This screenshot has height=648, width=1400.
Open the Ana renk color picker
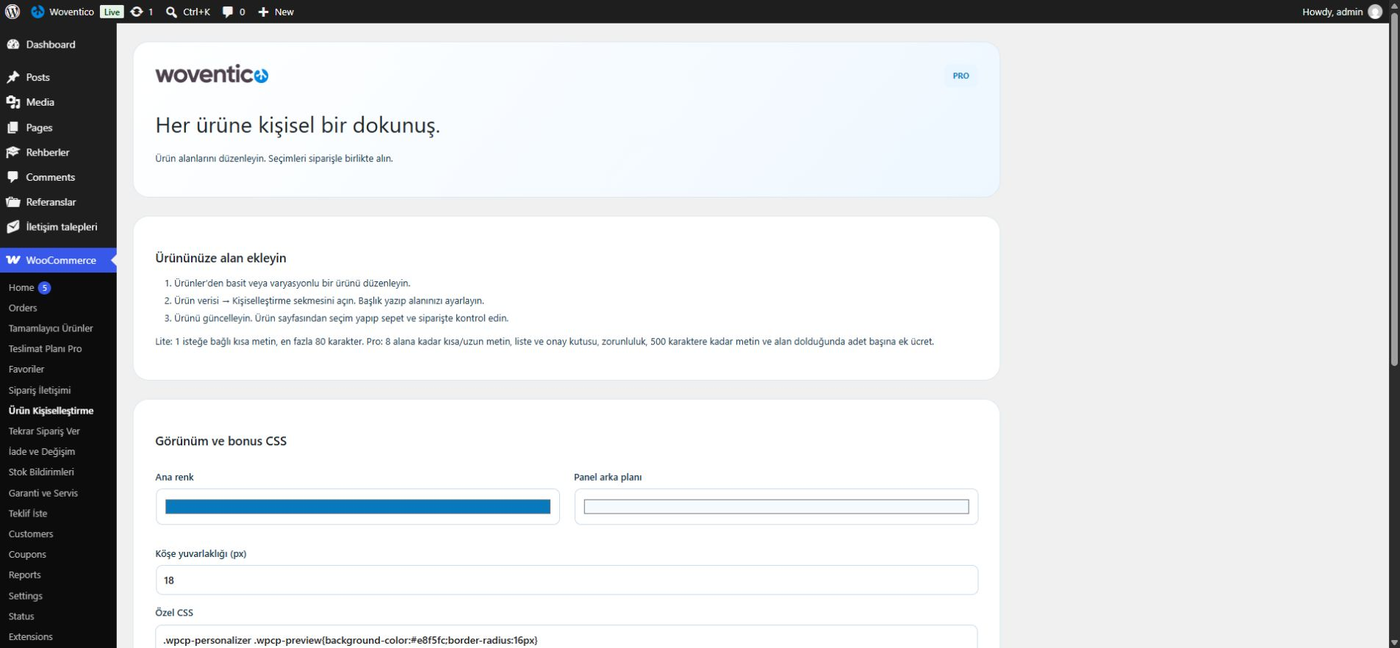tap(358, 507)
